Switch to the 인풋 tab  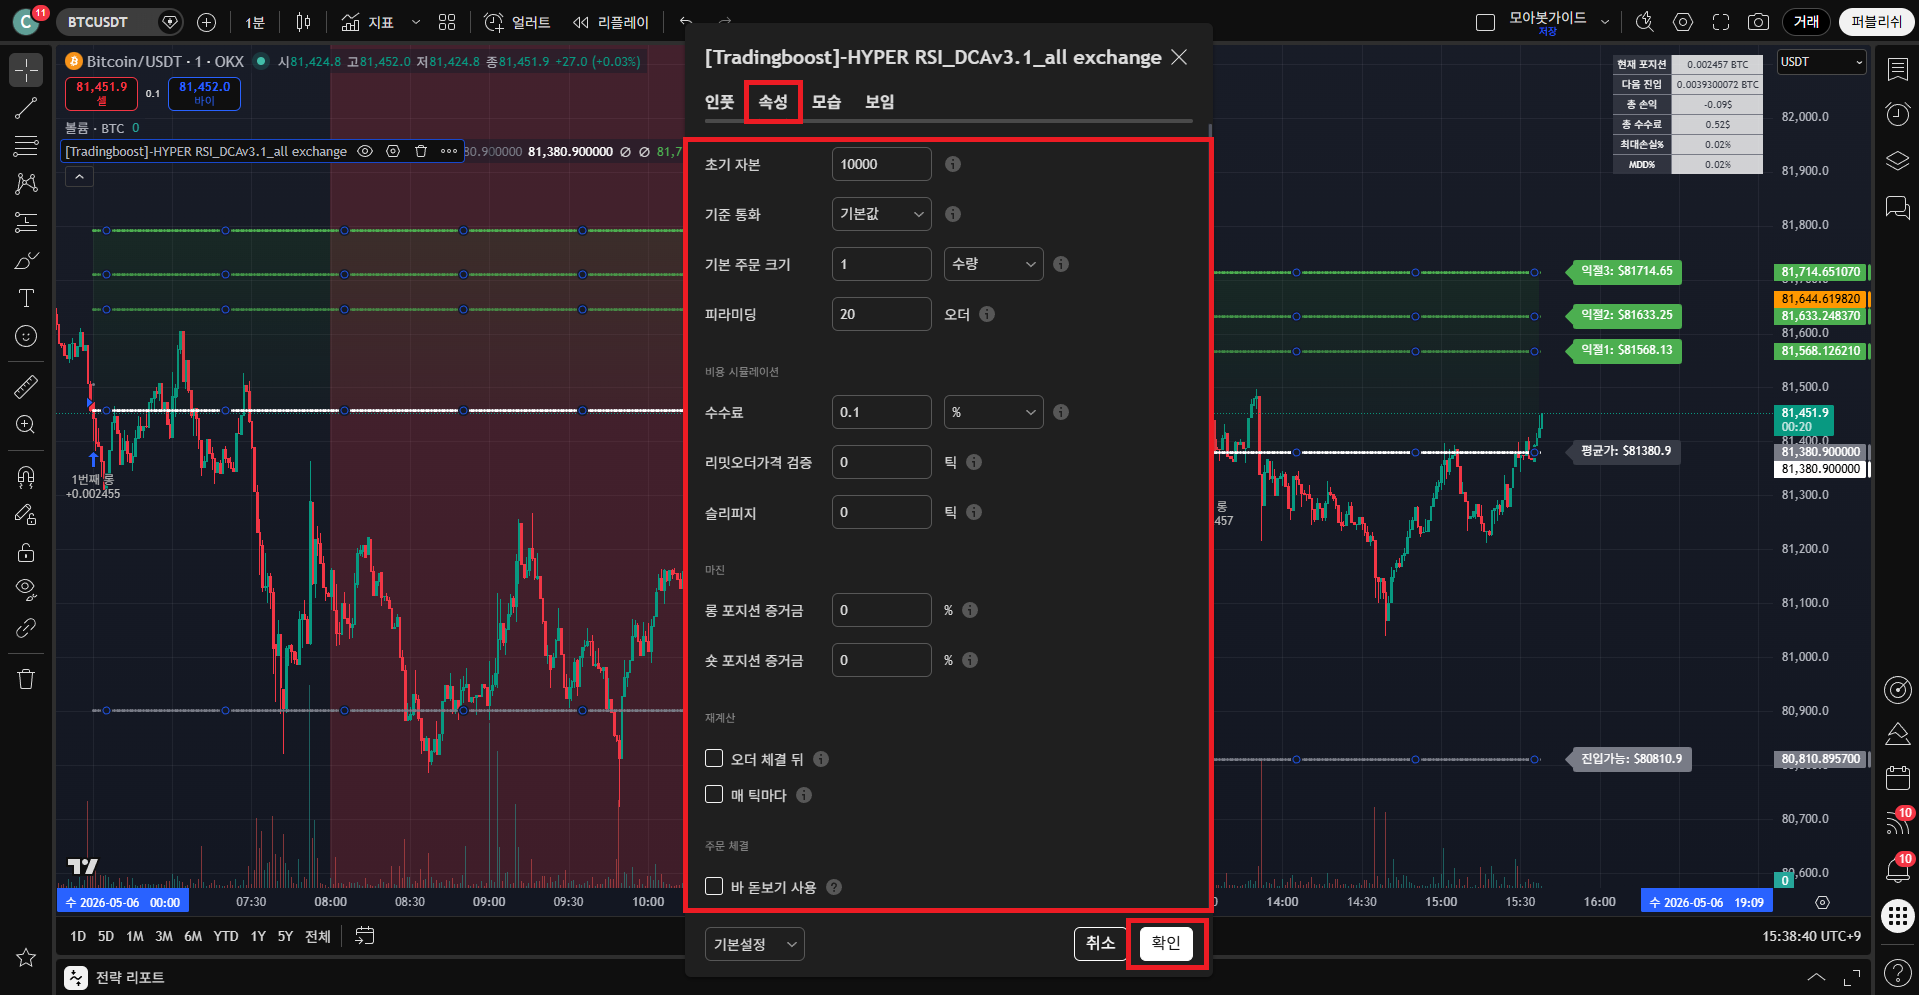pyautogui.click(x=719, y=102)
